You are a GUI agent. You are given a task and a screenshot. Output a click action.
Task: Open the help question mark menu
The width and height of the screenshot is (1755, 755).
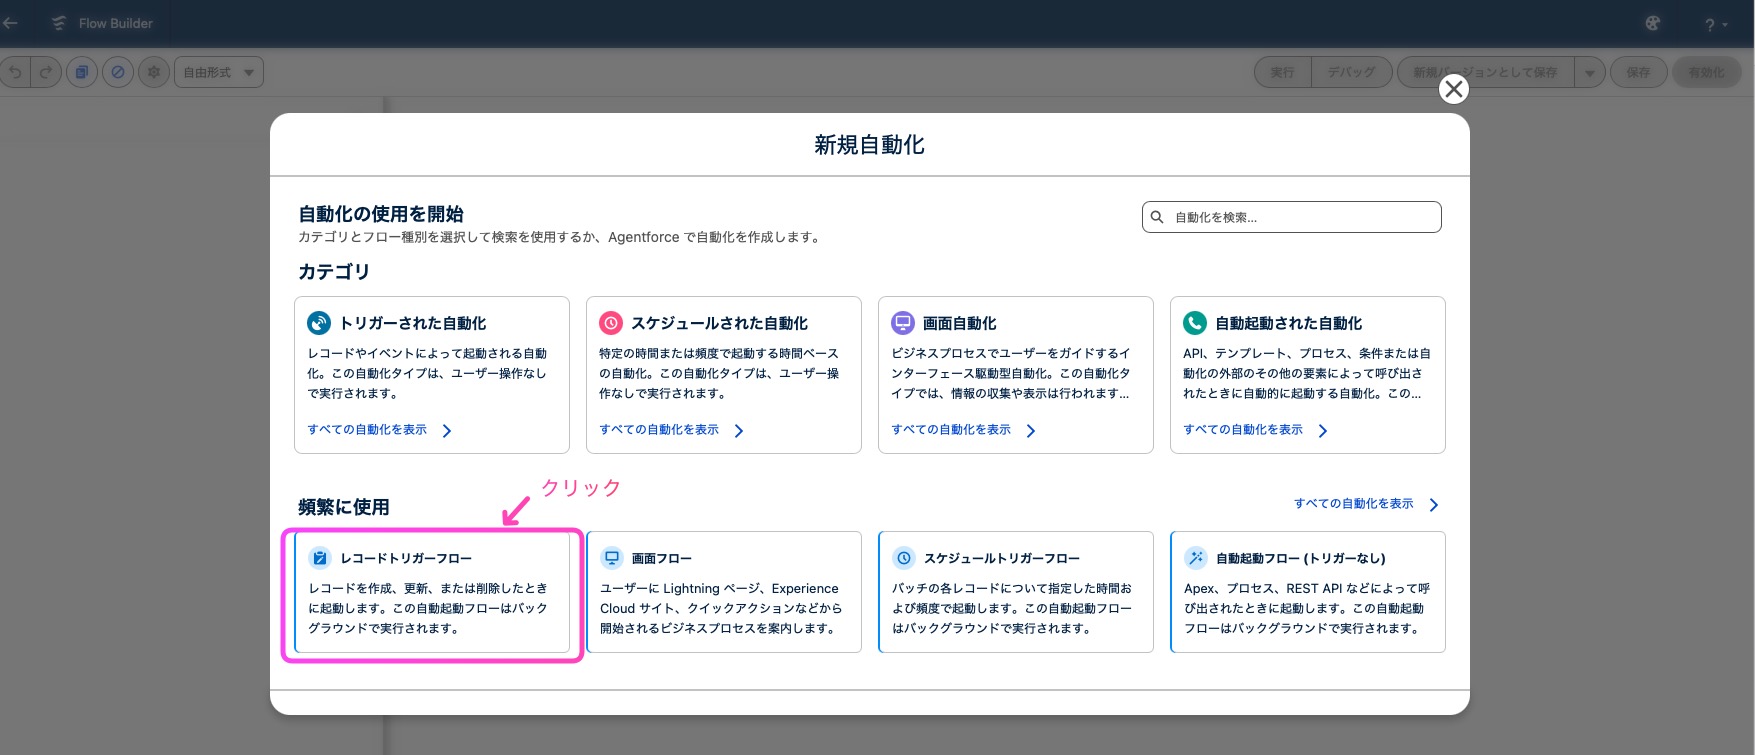tap(1716, 24)
